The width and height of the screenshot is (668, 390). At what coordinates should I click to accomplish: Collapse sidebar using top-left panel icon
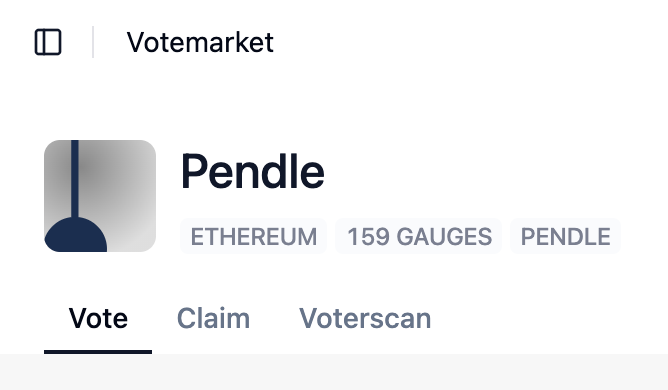48,42
